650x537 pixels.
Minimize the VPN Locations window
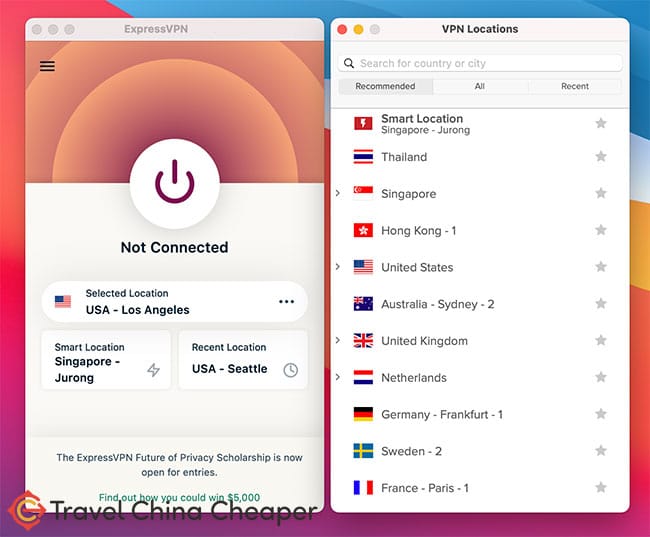(359, 29)
